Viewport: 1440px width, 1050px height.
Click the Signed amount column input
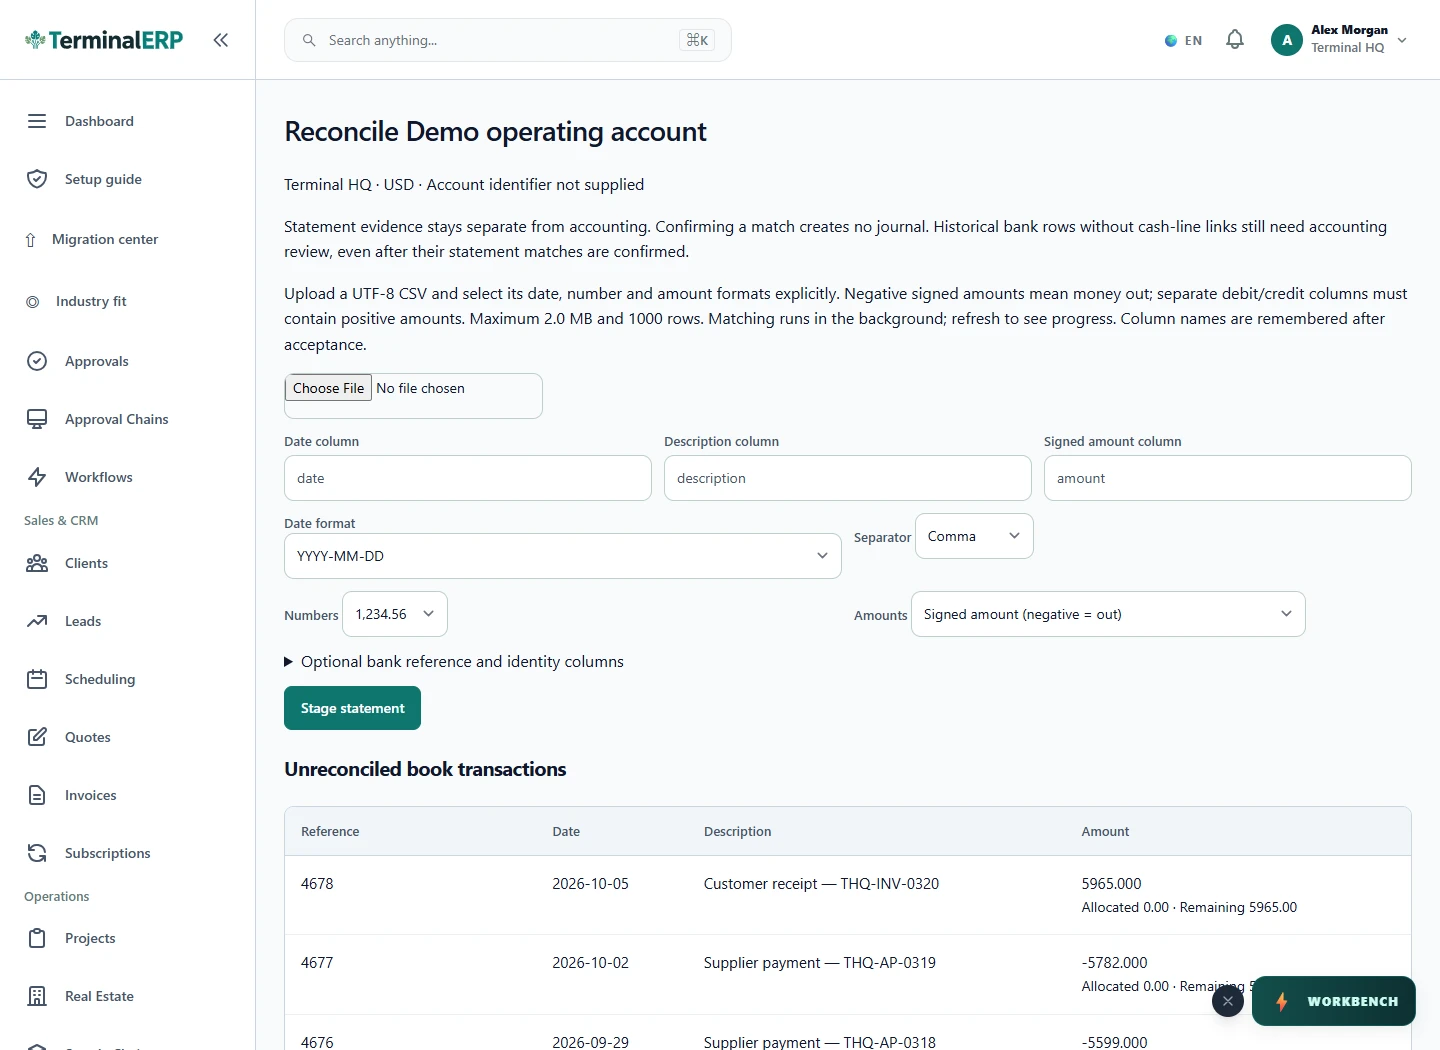click(1228, 478)
